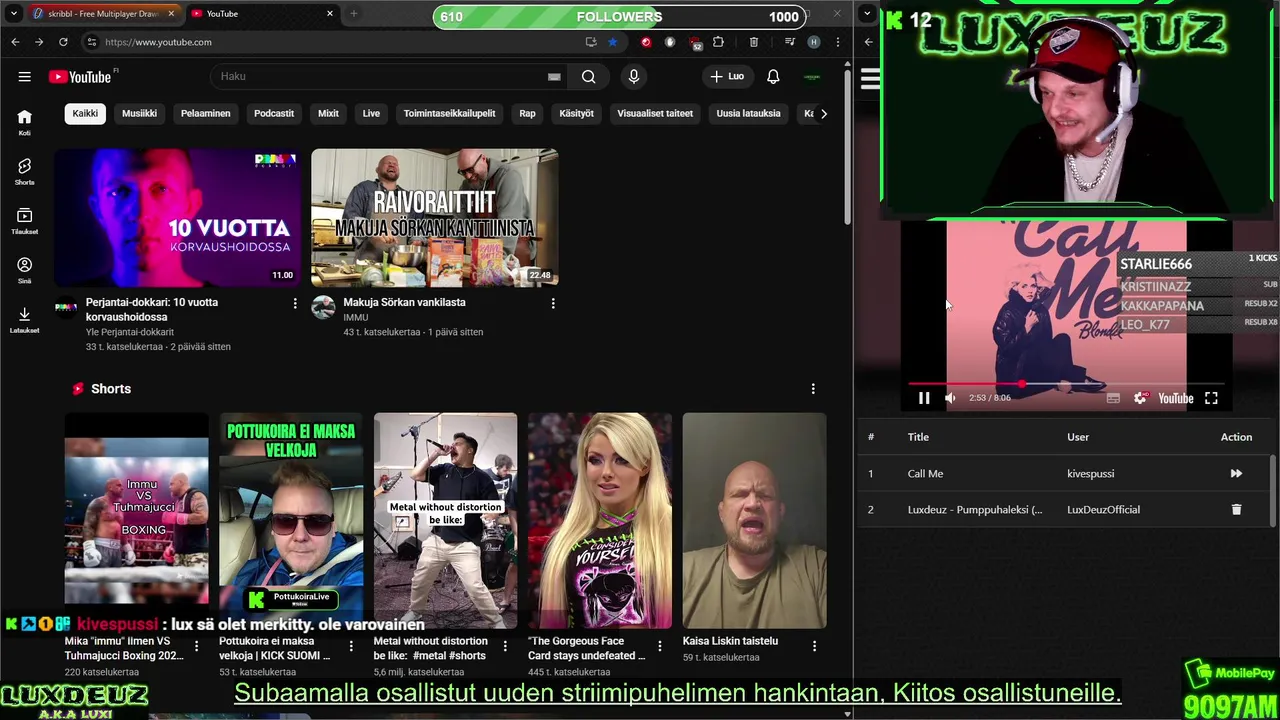Open the Kaisa Liskin taistelu short
Image resolution: width=1280 pixels, height=720 pixels.
(755, 520)
